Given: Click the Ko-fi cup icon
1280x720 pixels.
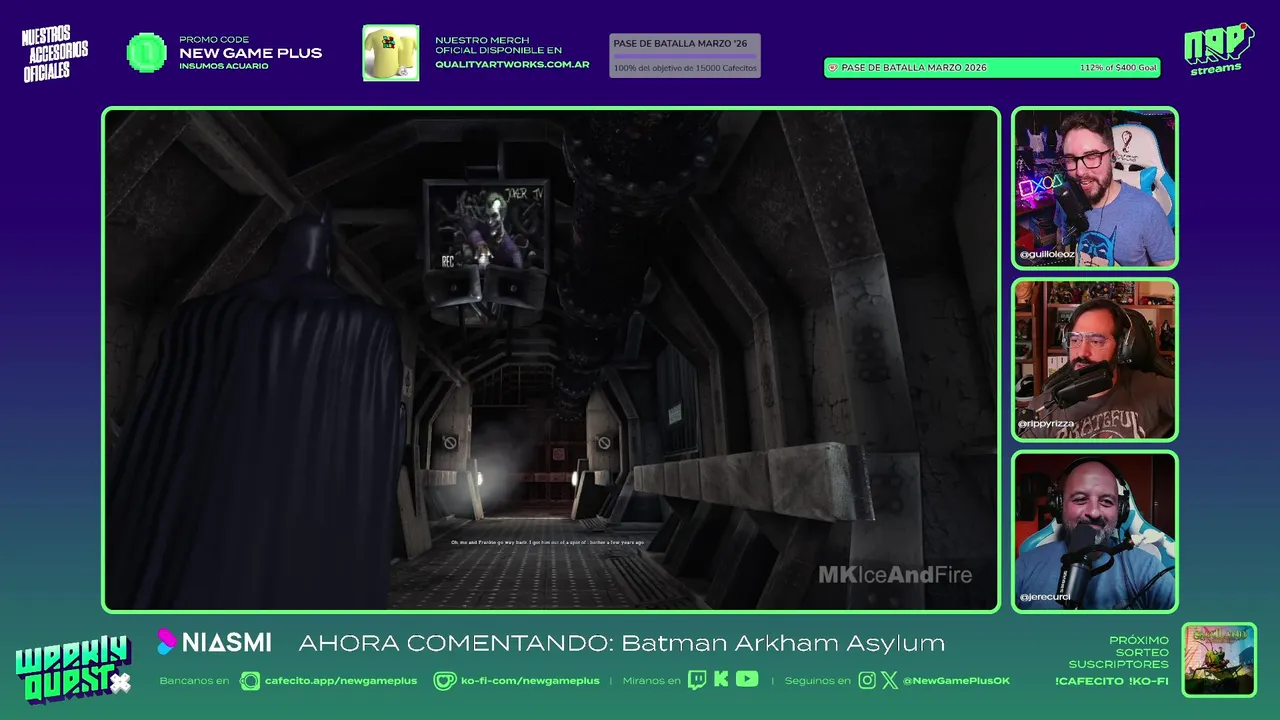Looking at the screenshot, I should (x=444, y=681).
